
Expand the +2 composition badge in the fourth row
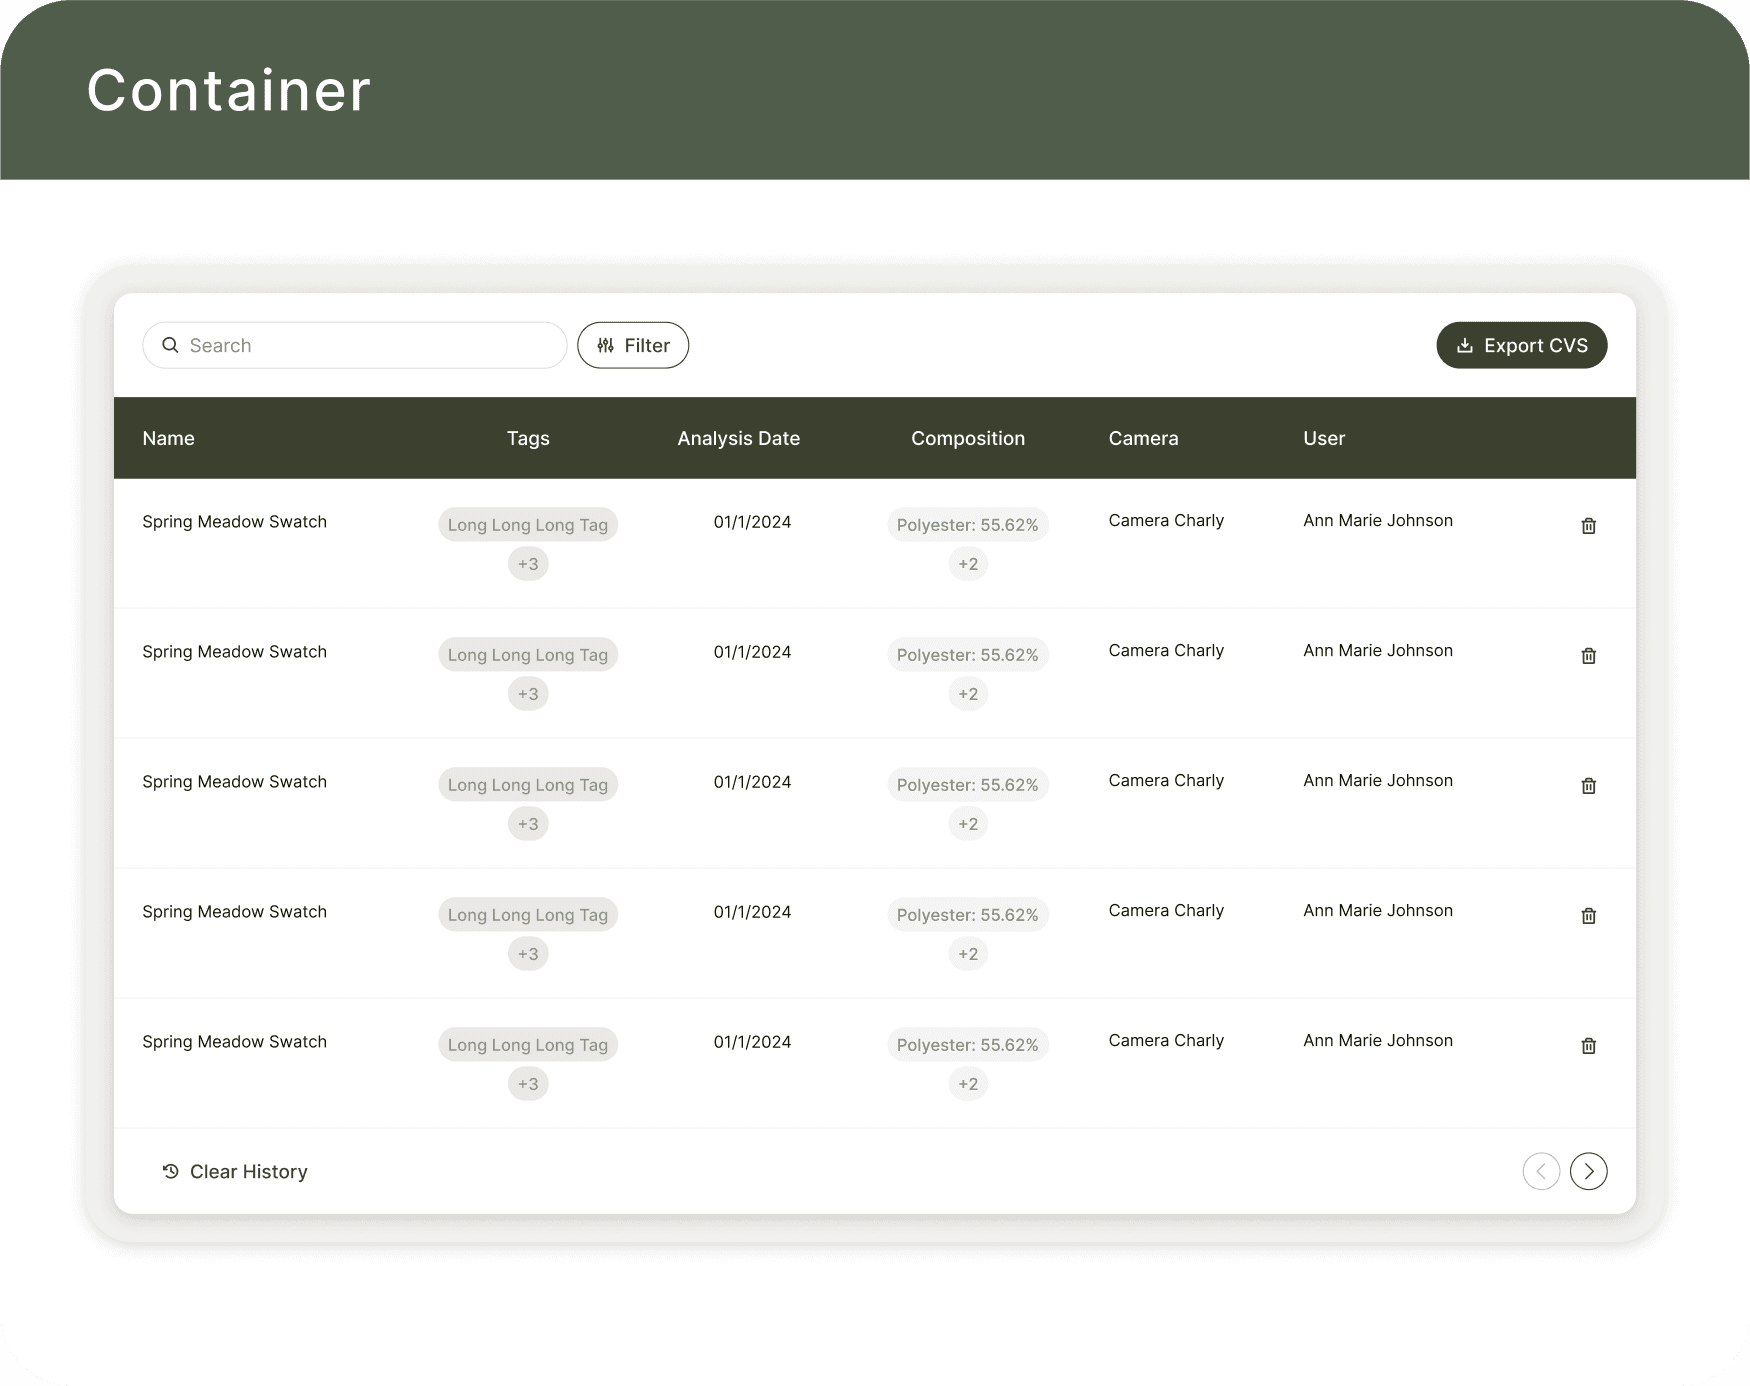[968, 954]
